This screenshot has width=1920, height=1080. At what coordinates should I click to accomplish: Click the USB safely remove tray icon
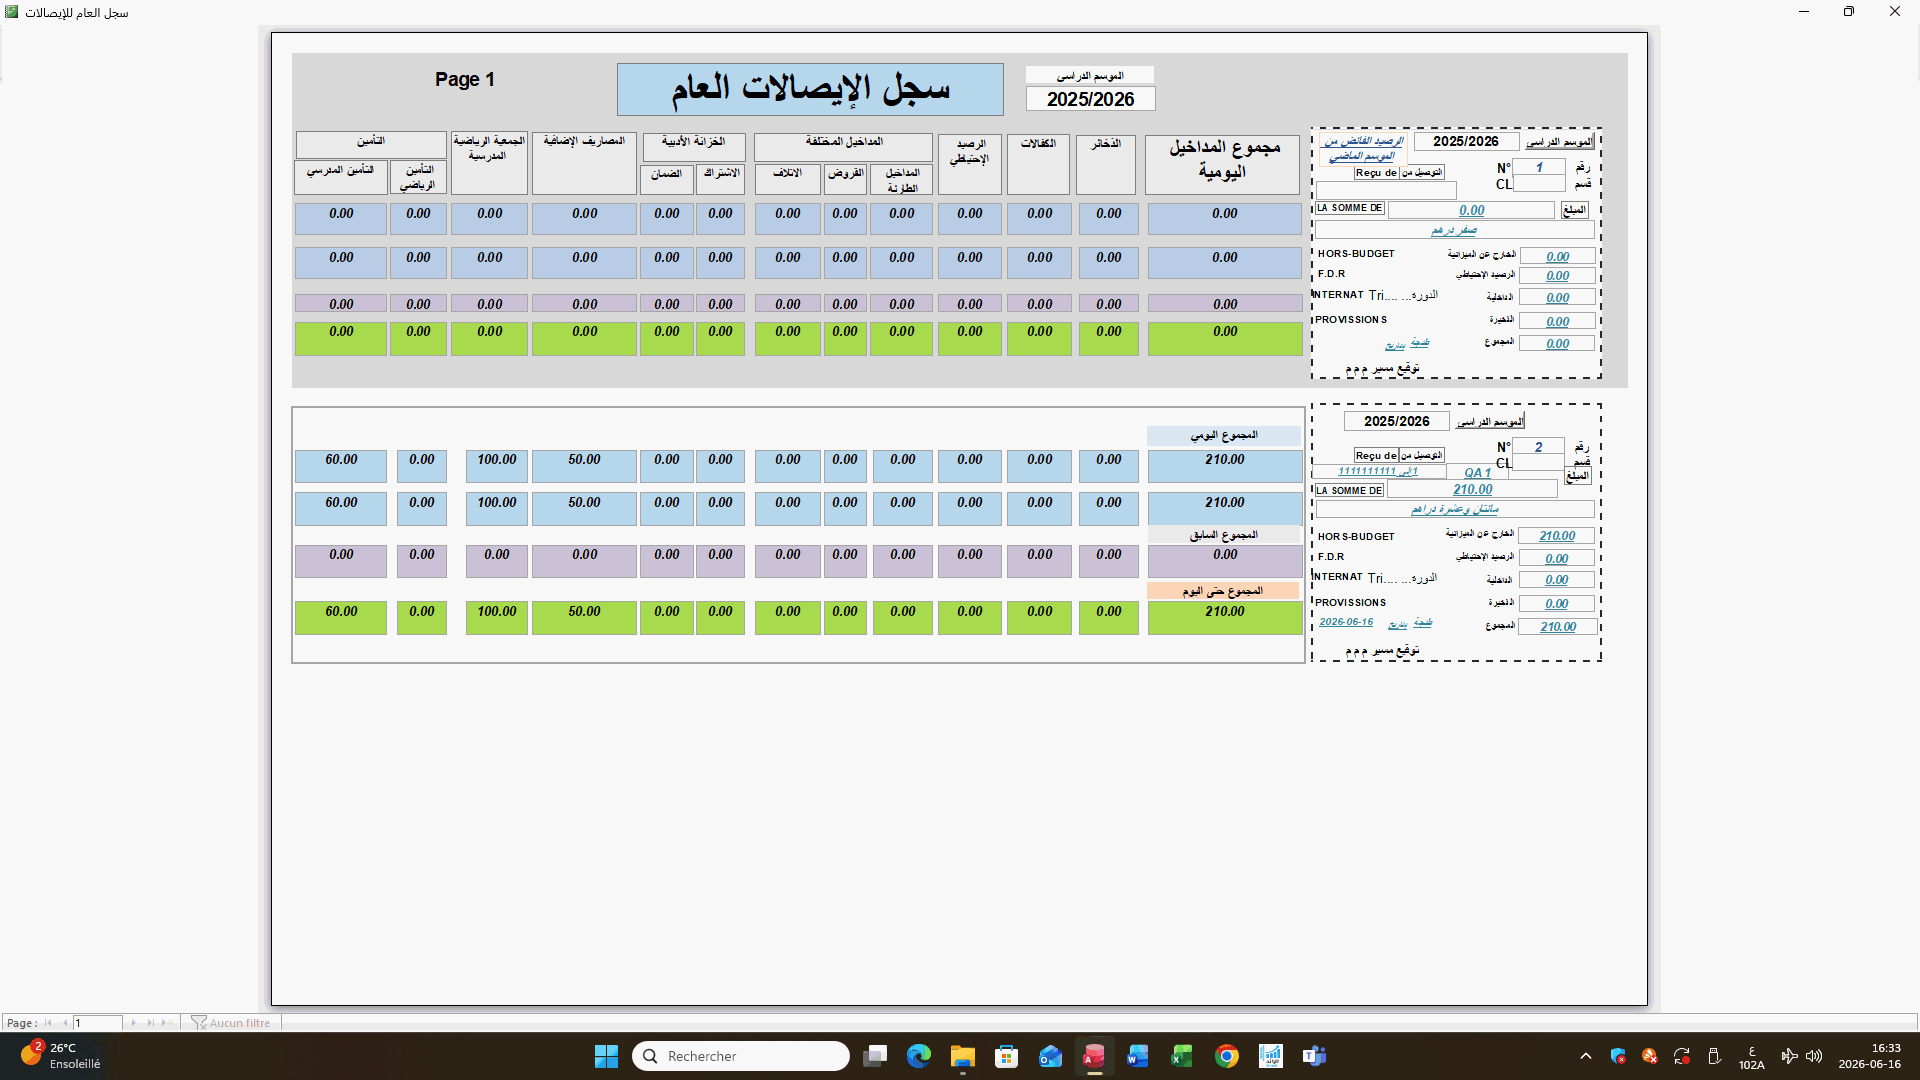coord(1714,1056)
